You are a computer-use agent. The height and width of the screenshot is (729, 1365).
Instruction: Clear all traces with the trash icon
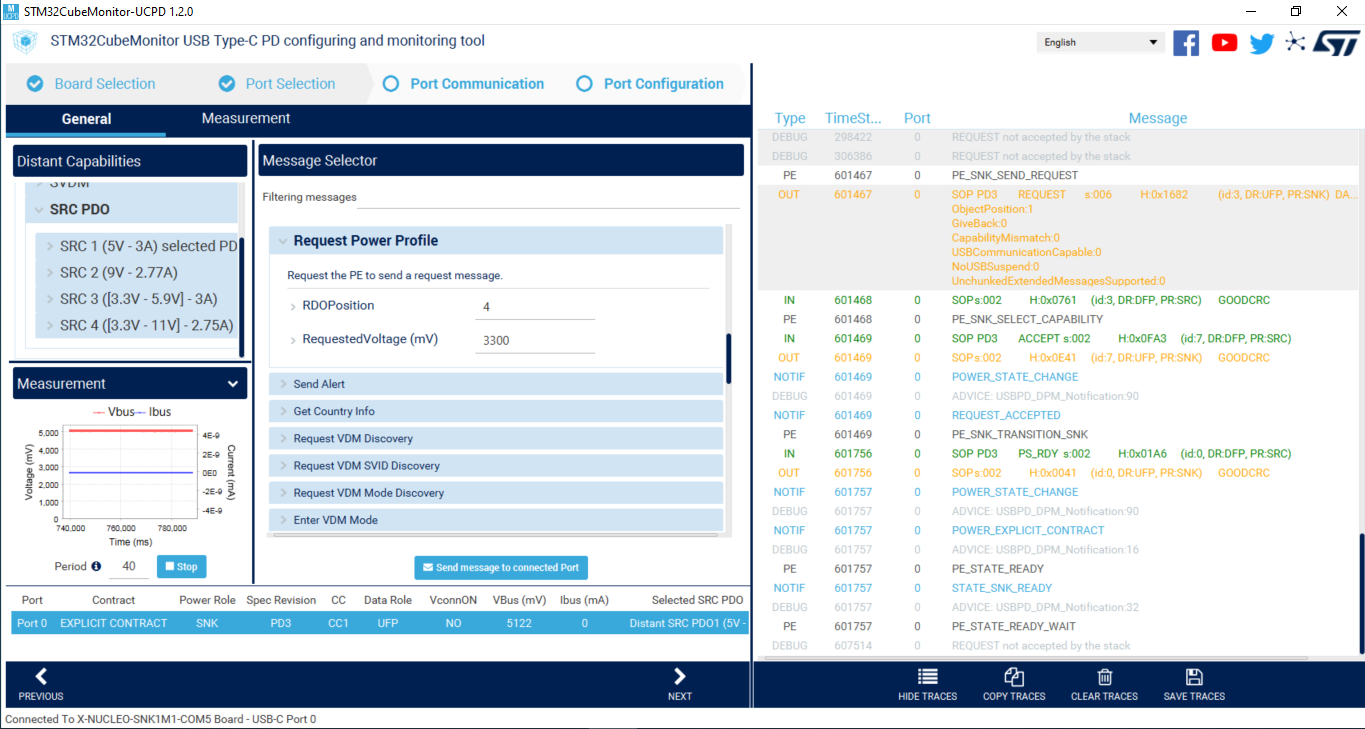[1103, 684]
